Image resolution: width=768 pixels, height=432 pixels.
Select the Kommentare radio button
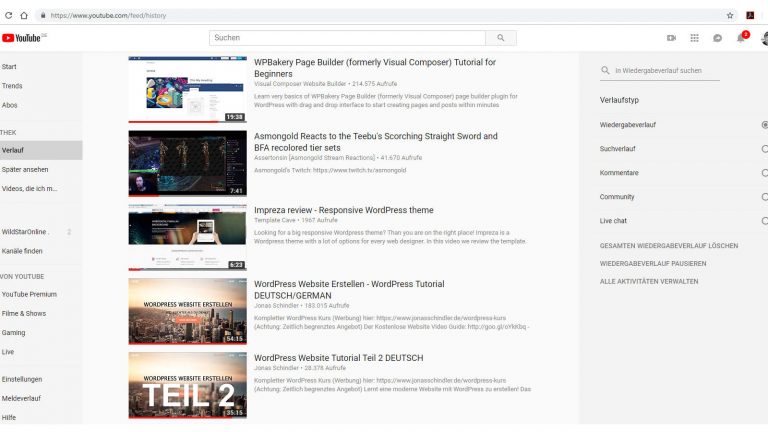pos(765,173)
